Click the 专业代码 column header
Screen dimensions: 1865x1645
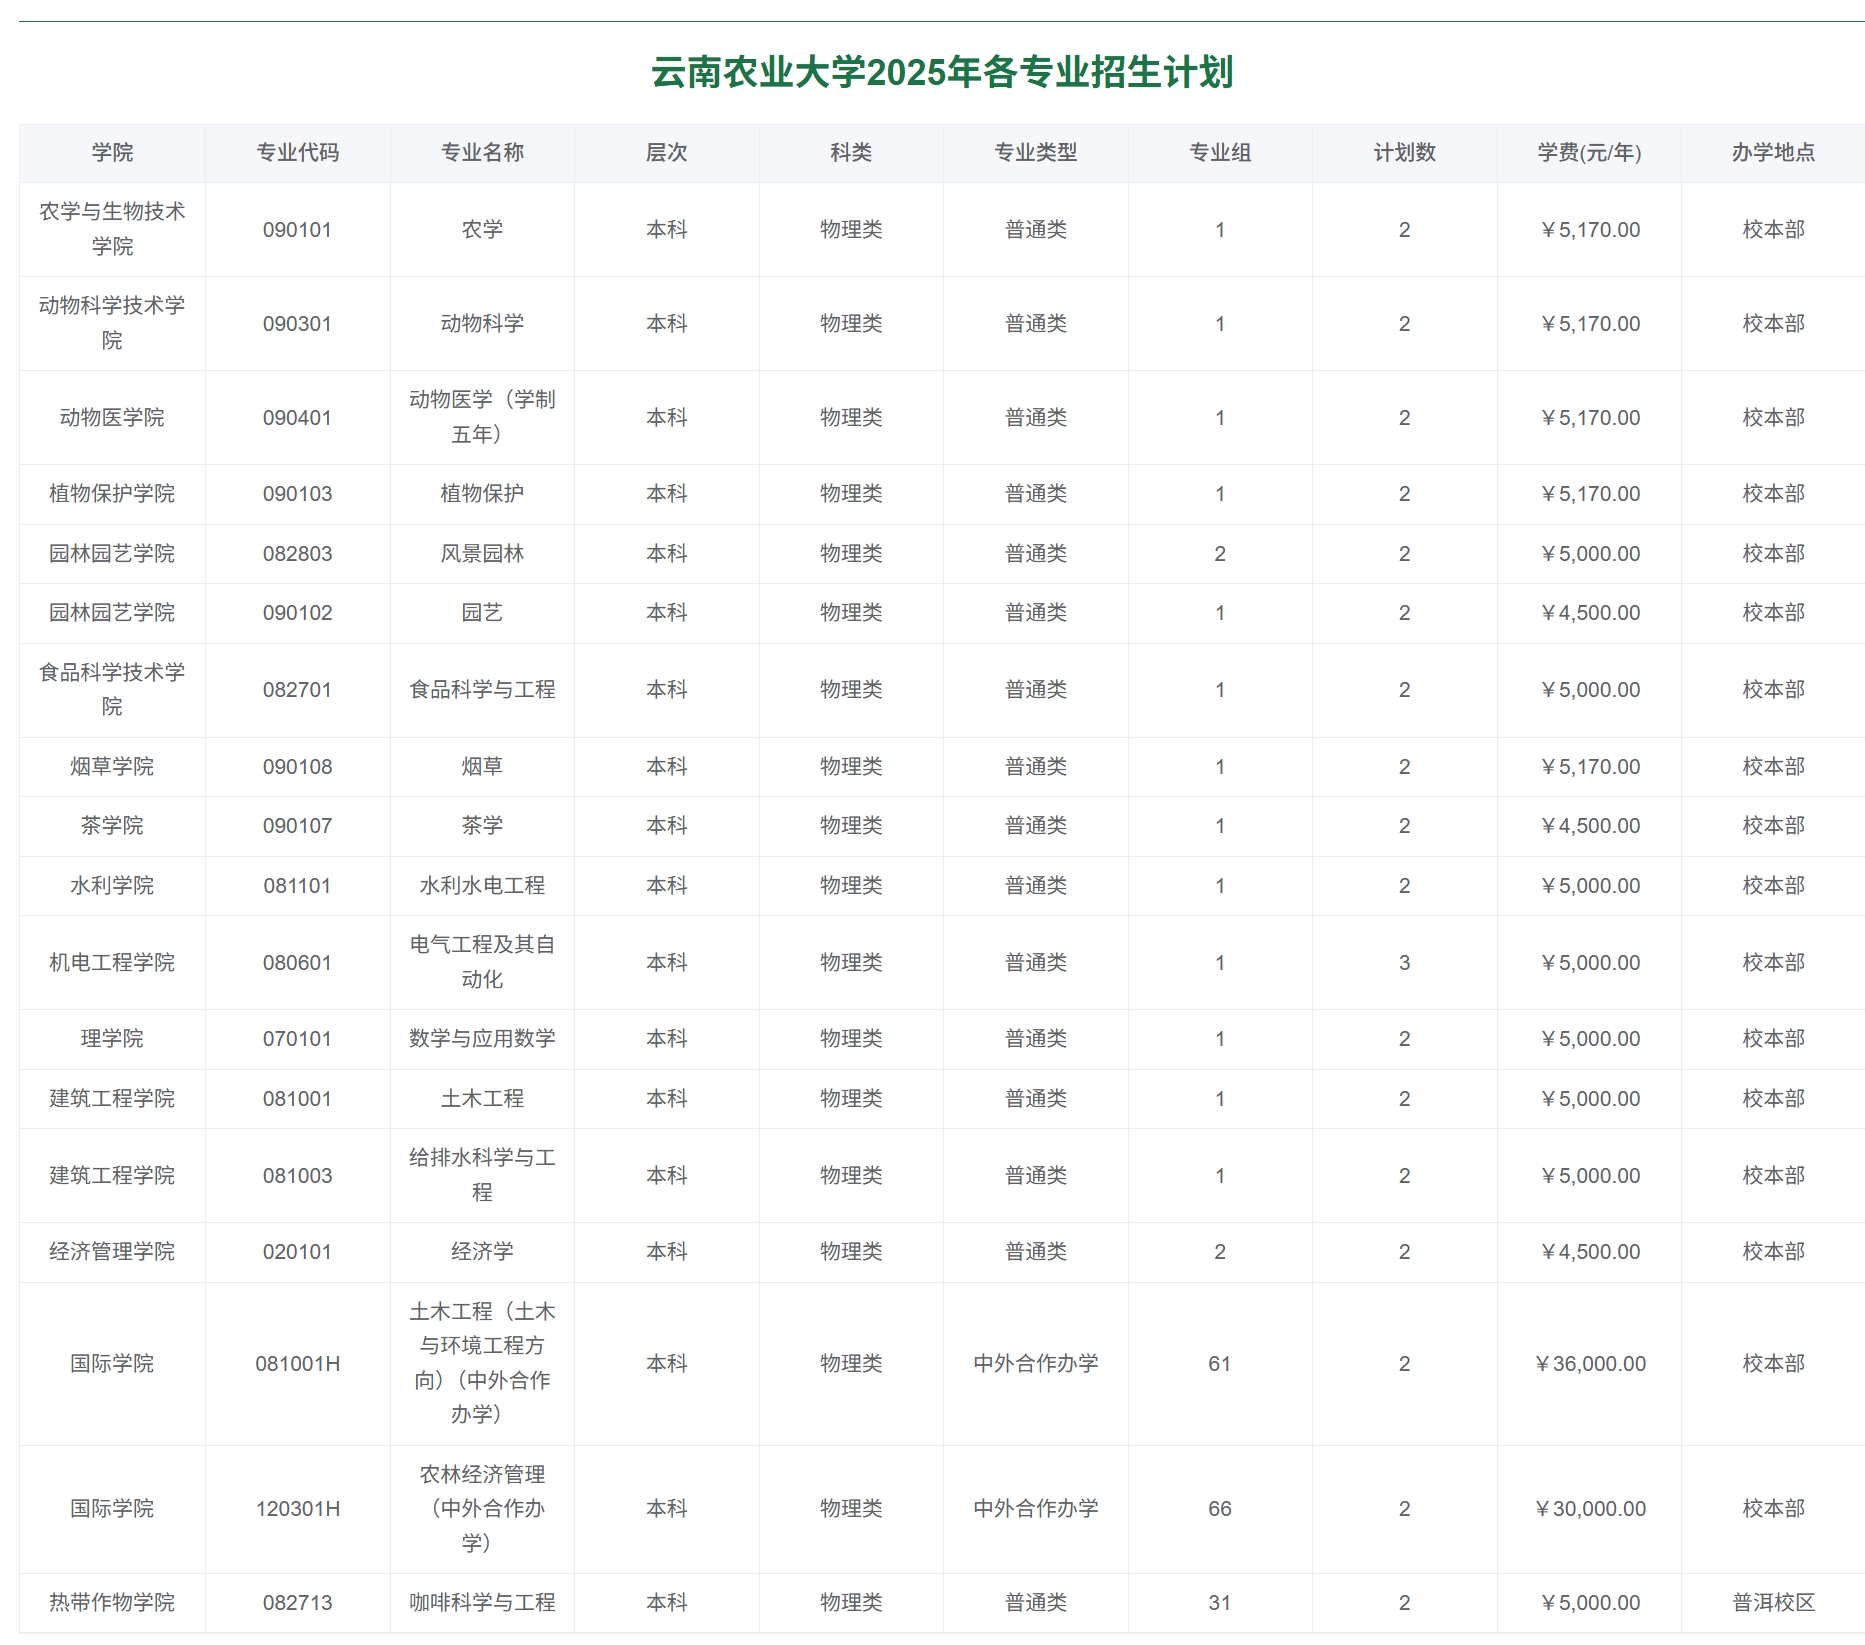tap(297, 152)
